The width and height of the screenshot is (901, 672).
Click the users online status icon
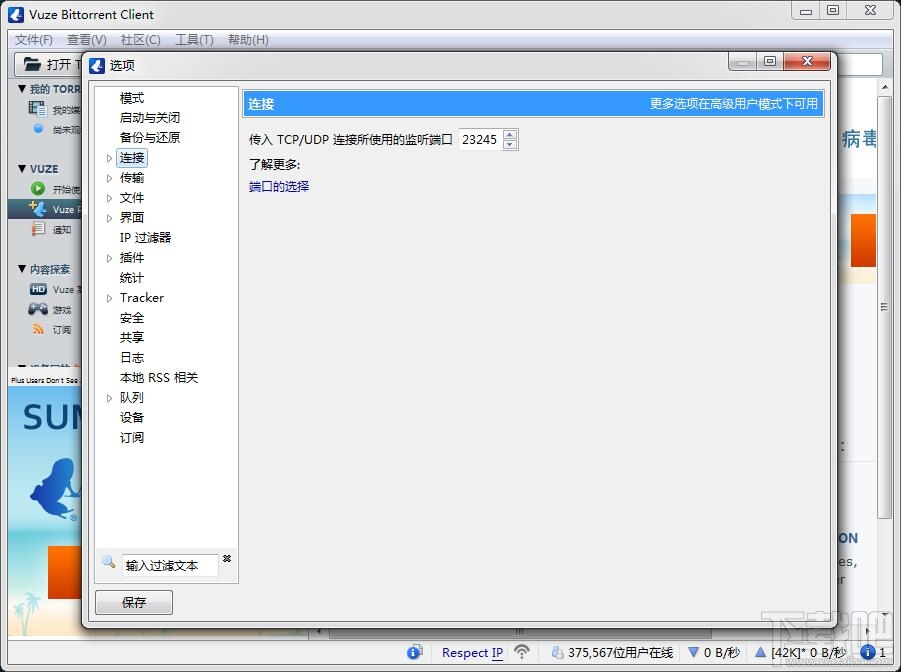pos(557,652)
